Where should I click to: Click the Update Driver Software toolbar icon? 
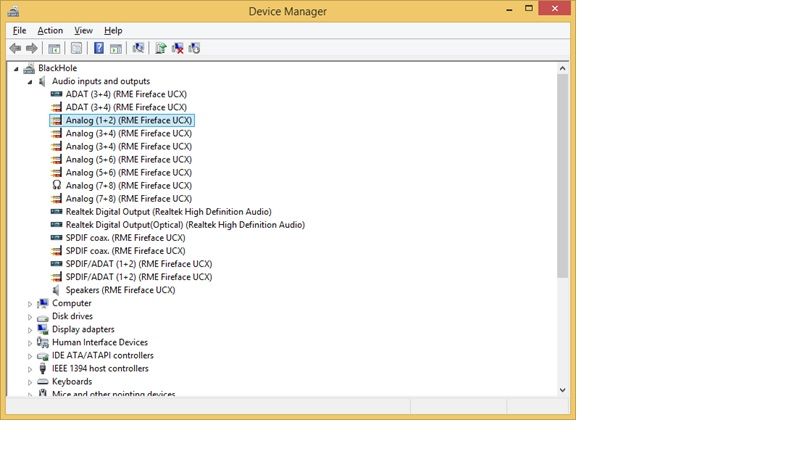click(160, 48)
